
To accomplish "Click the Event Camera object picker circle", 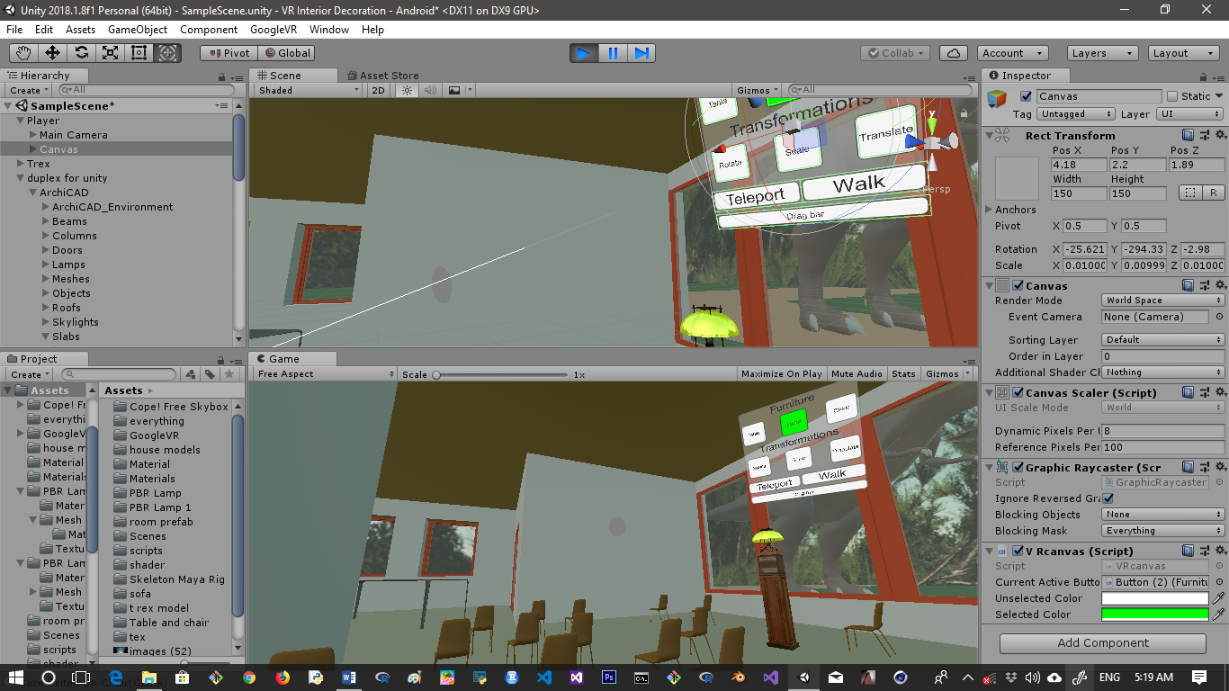I will [1219, 317].
